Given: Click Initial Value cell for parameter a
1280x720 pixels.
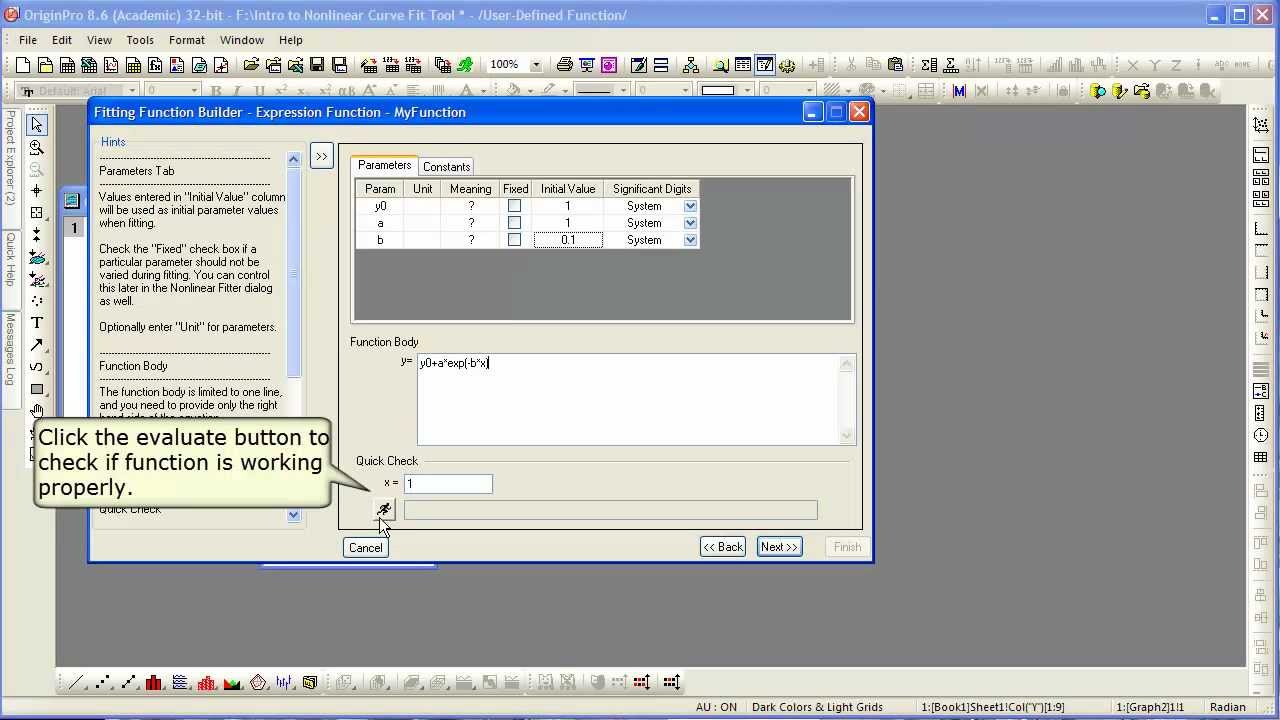Looking at the screenshot, I should pos(568,223).
